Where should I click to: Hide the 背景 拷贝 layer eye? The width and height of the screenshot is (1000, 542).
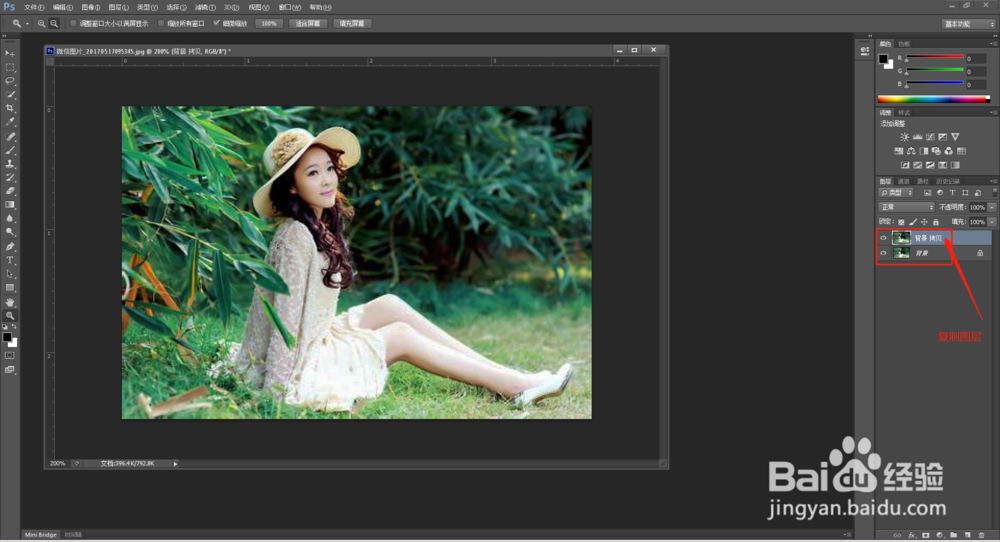click(x=883, y=238)
